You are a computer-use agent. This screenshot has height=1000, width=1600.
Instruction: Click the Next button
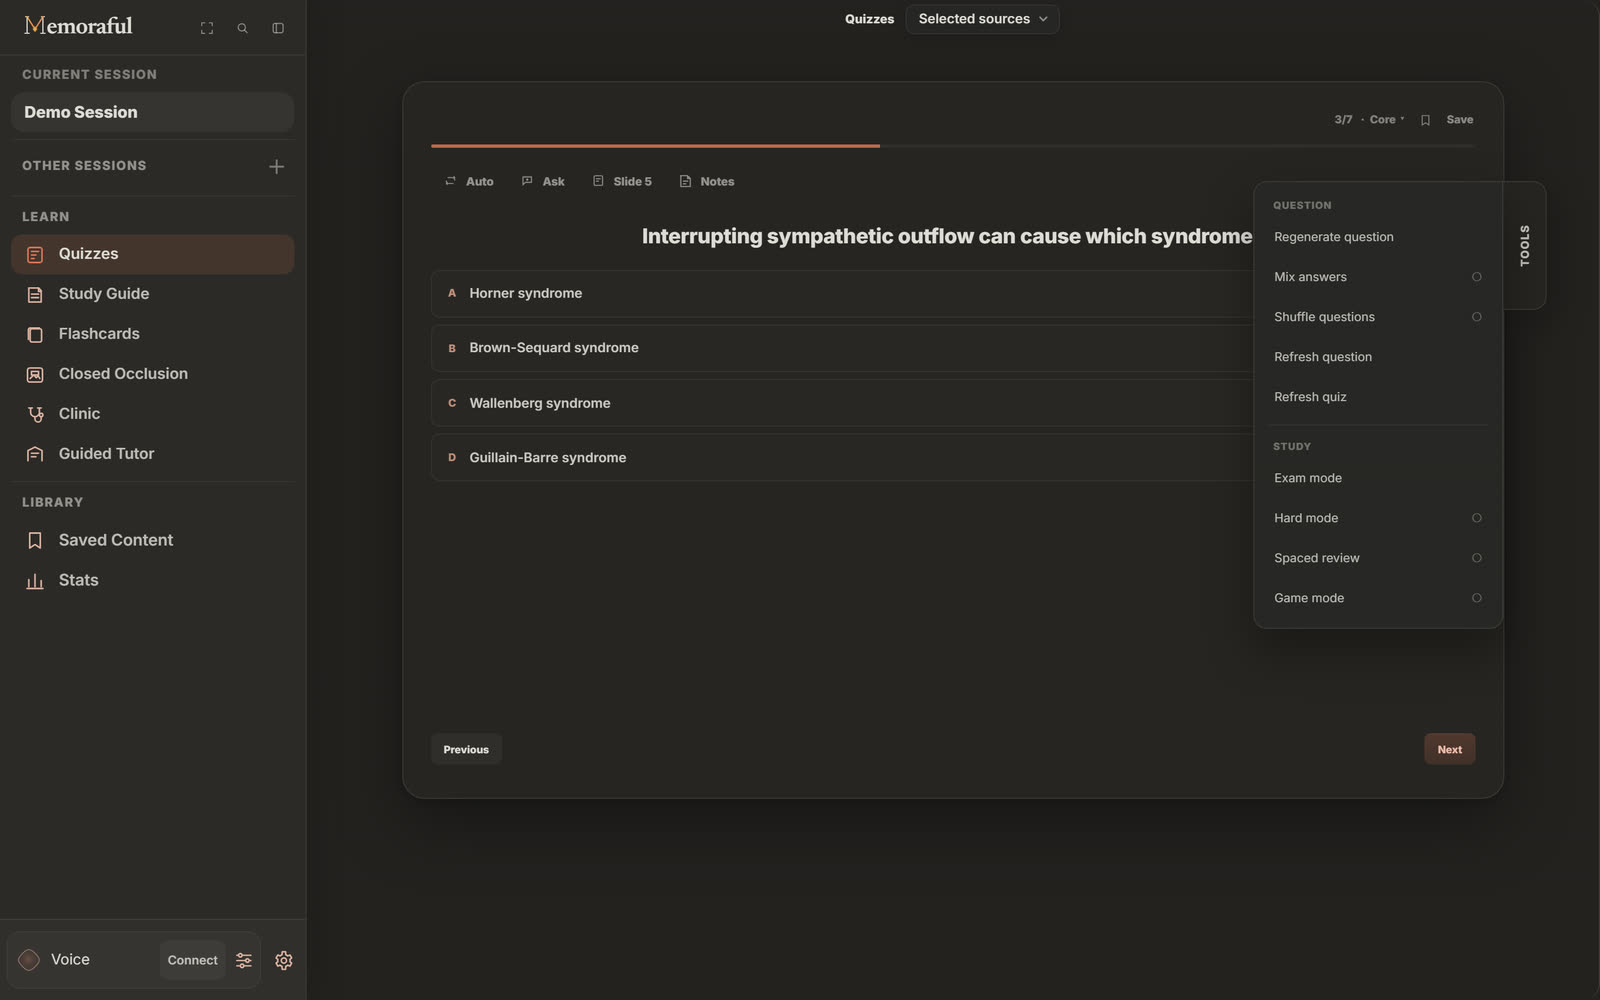[x=1449, y=749]
